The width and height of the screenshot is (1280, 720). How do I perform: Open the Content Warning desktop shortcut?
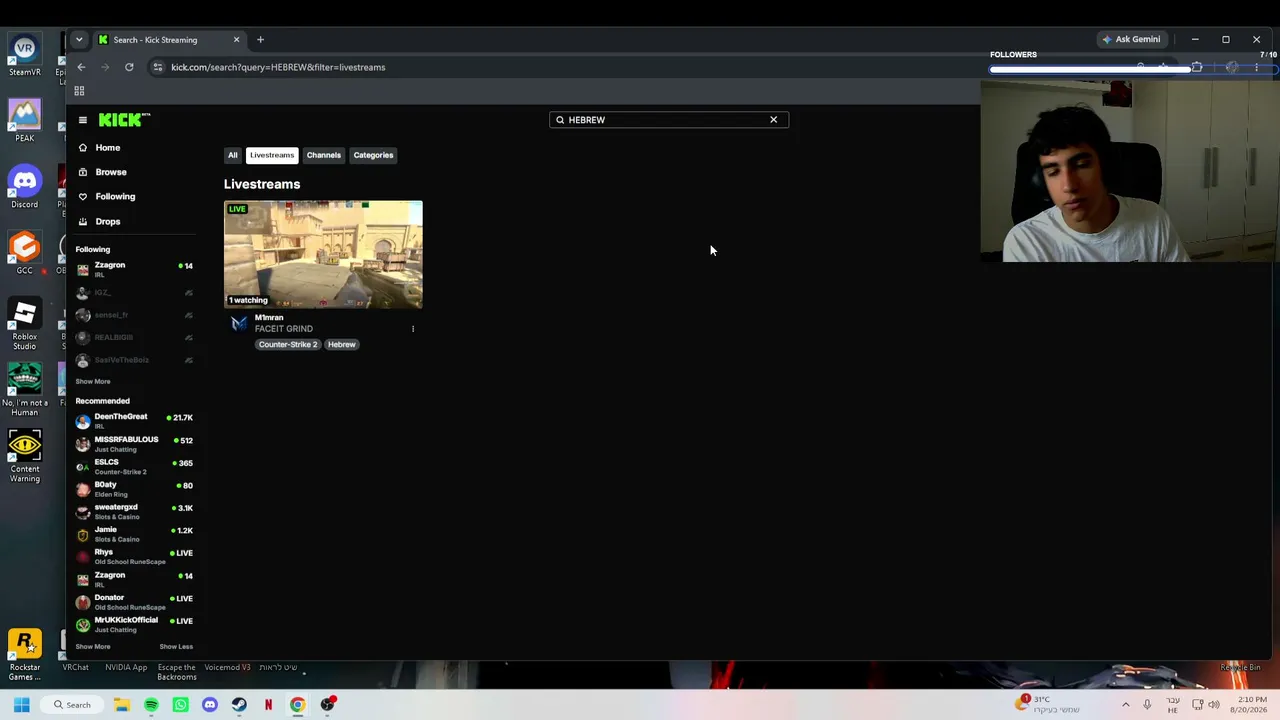click(25, 457)
